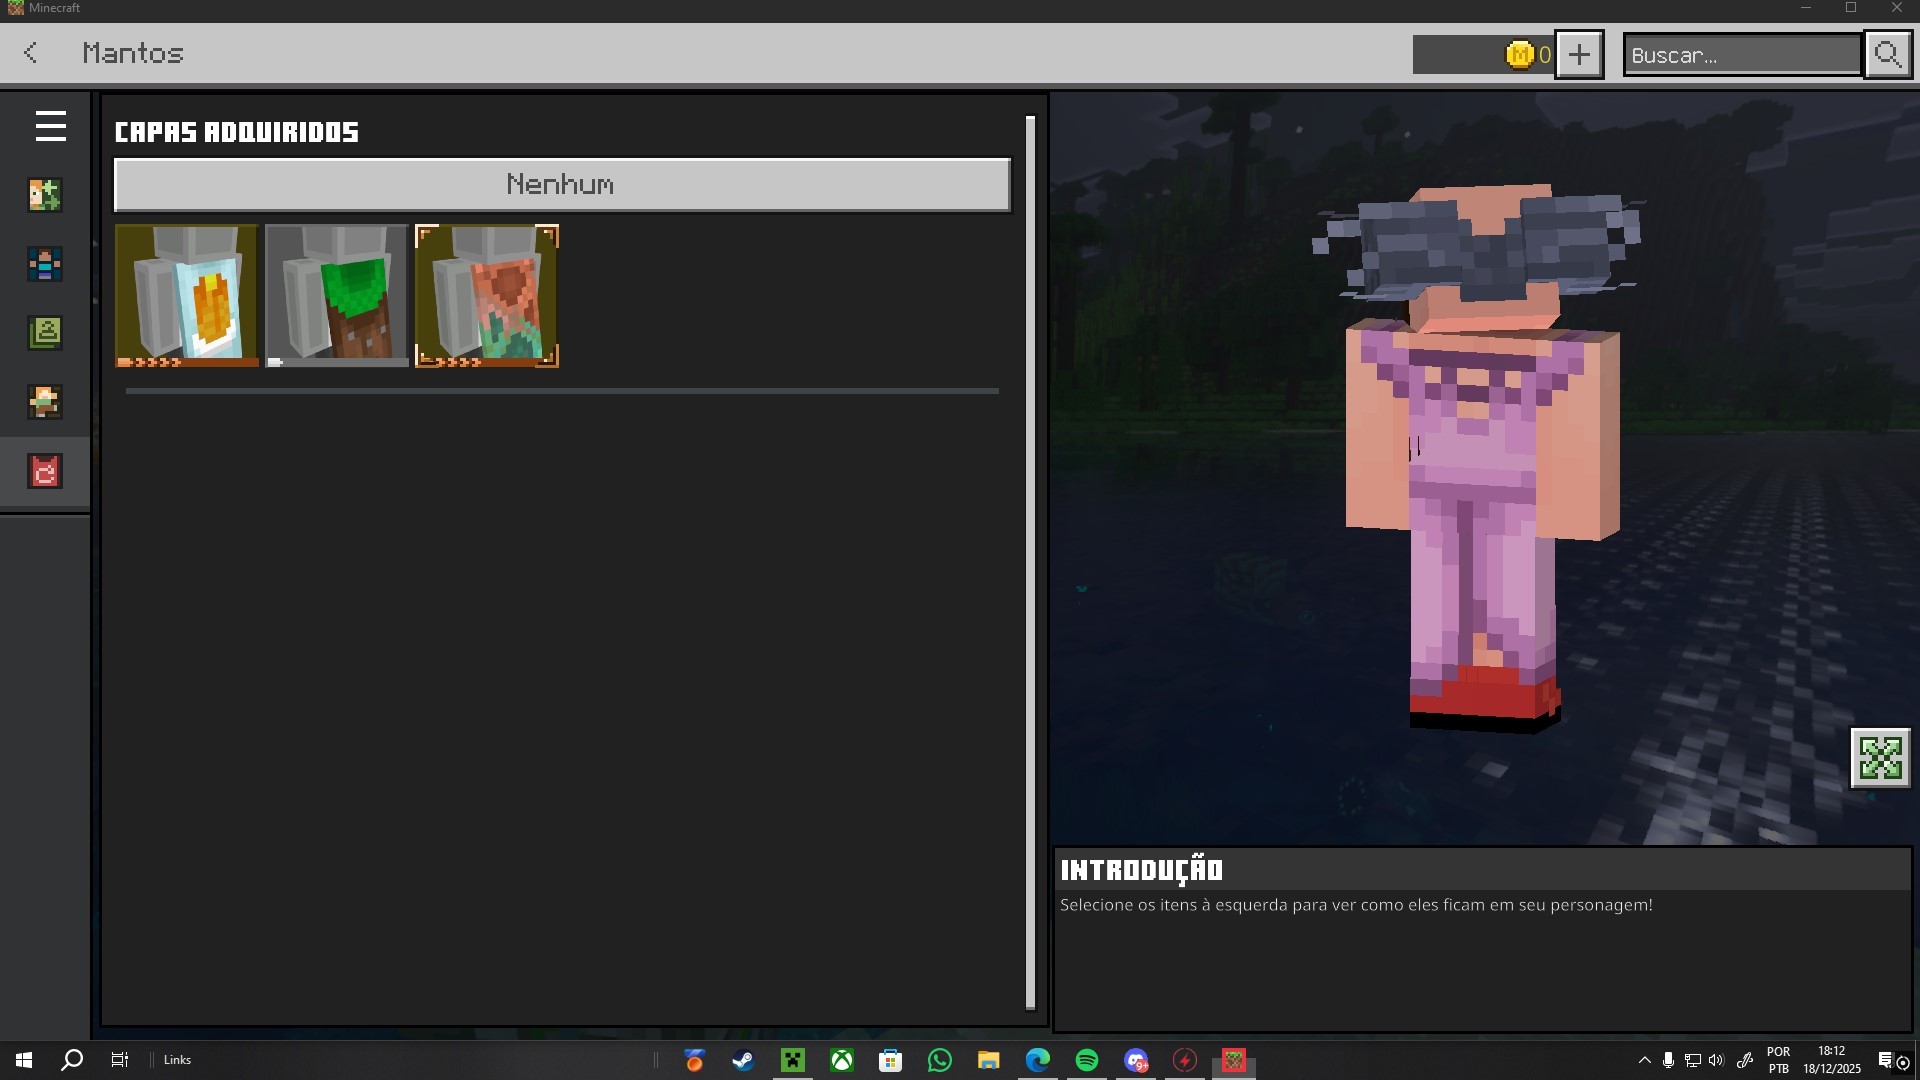Select the red capes sidebar tab
1920x1080 pixels.
coord(45,471)
